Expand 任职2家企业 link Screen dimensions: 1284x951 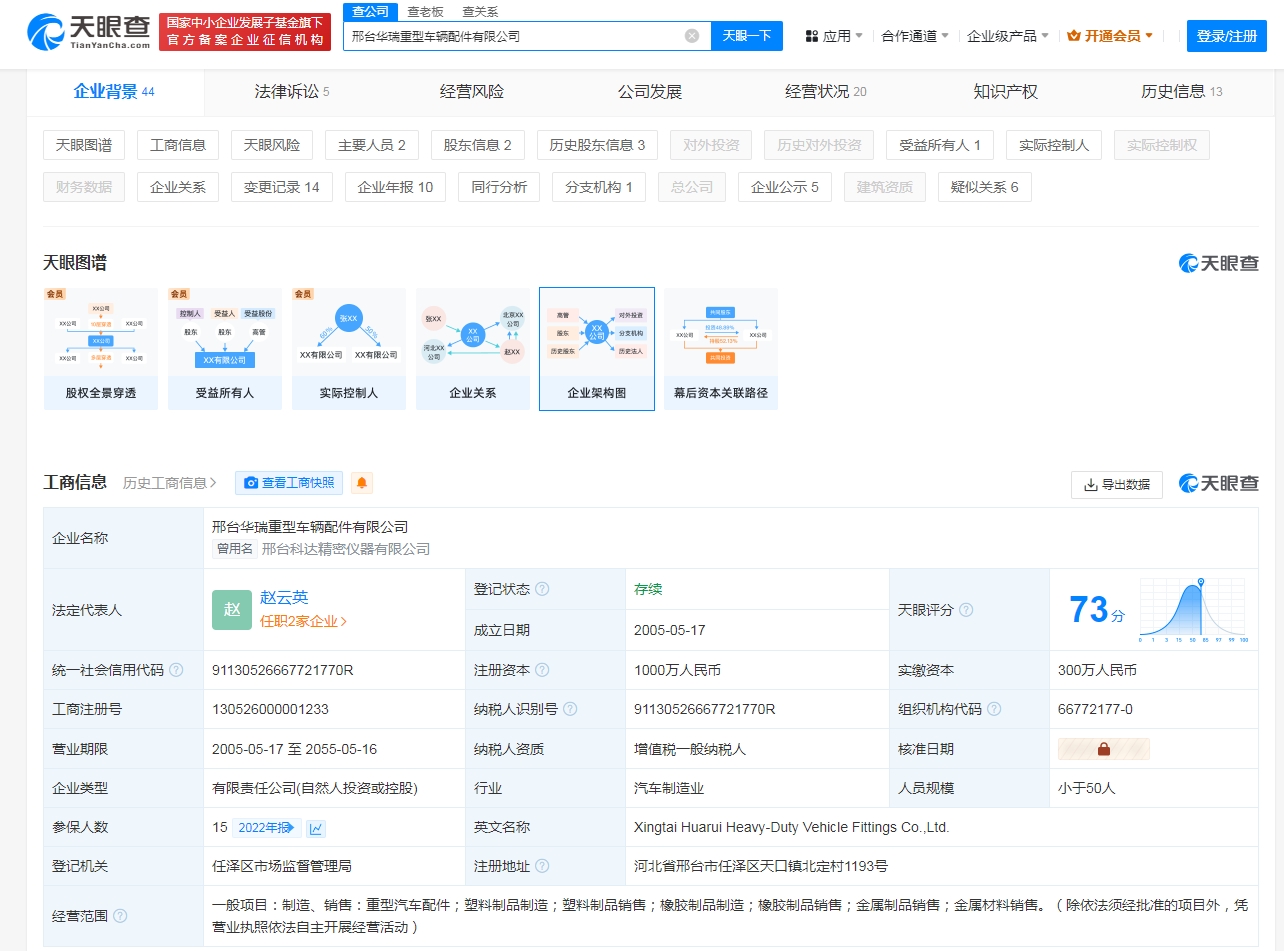tap(304, 621)
